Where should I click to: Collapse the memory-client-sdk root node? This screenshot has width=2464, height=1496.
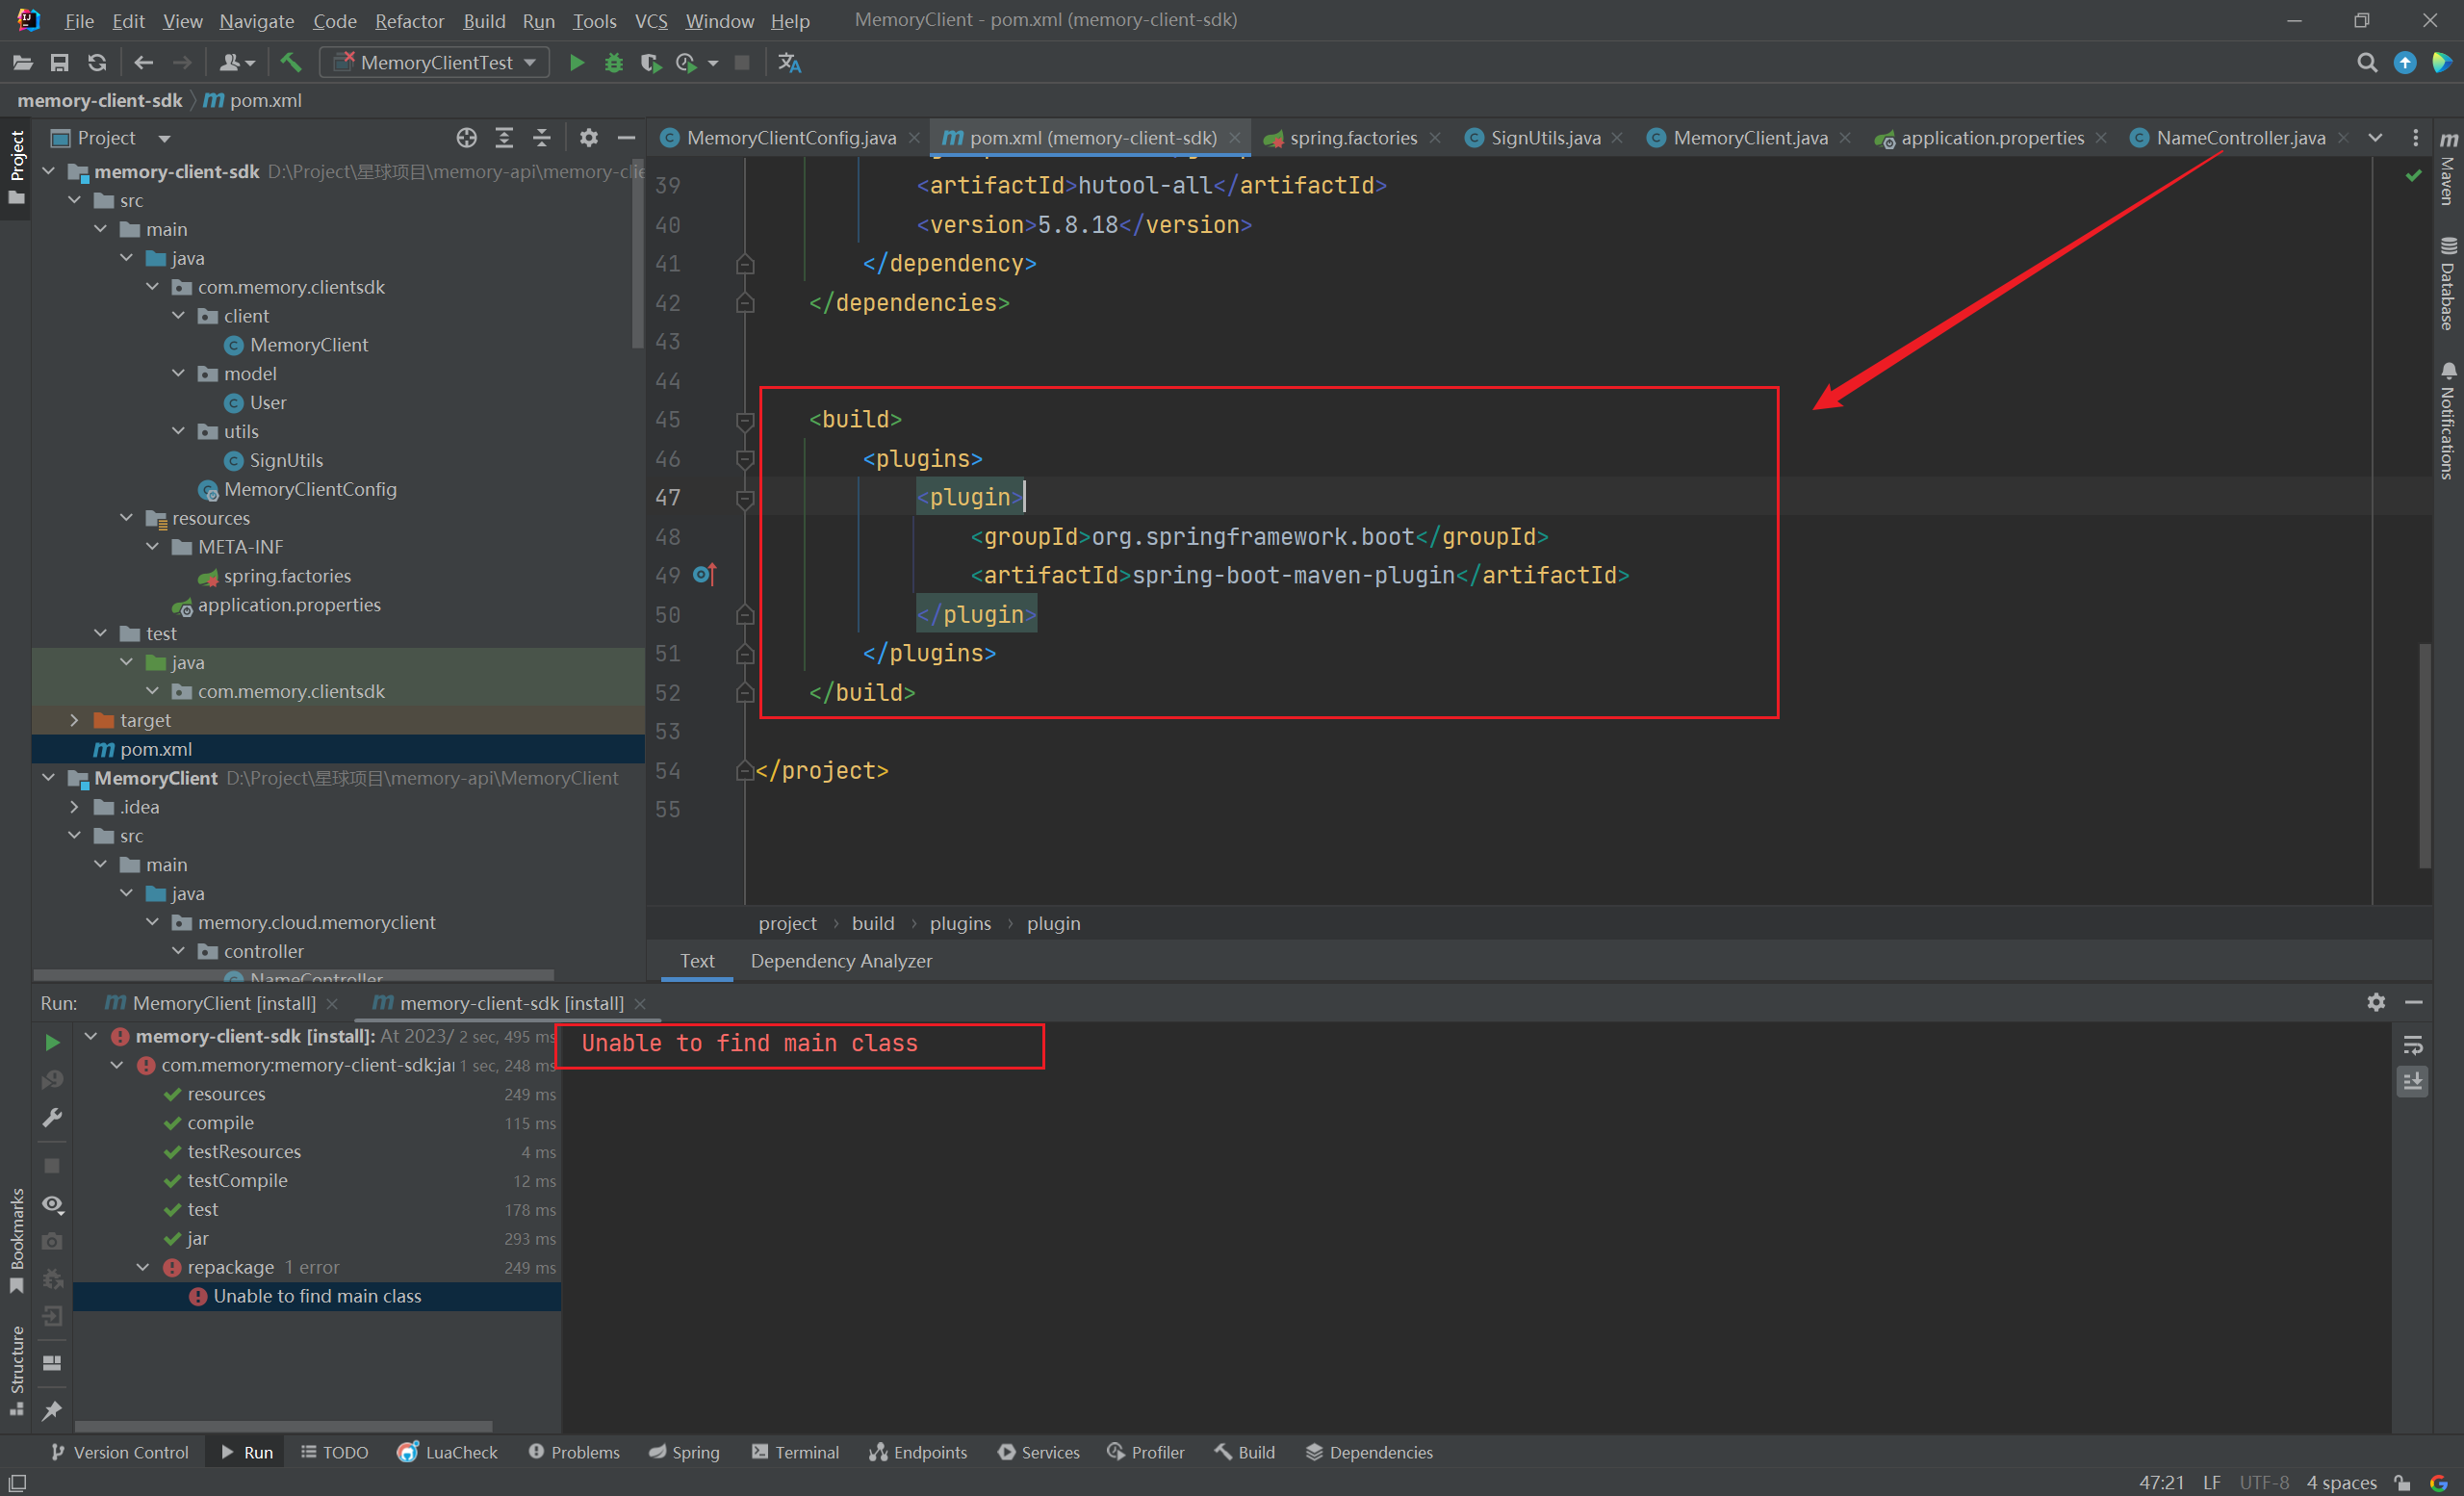click(x=48, y=172)
